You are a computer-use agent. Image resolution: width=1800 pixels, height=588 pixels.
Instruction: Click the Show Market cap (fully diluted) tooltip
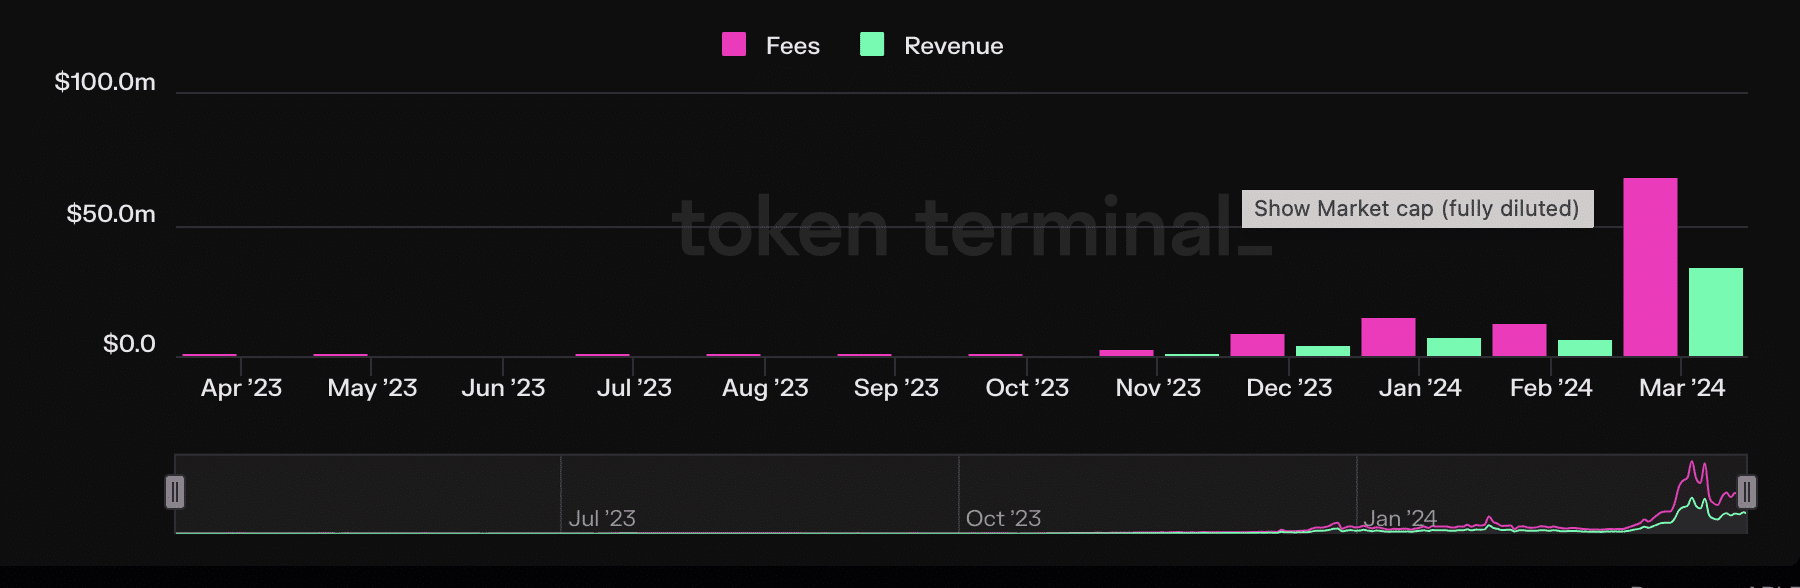click(1416, 208)
